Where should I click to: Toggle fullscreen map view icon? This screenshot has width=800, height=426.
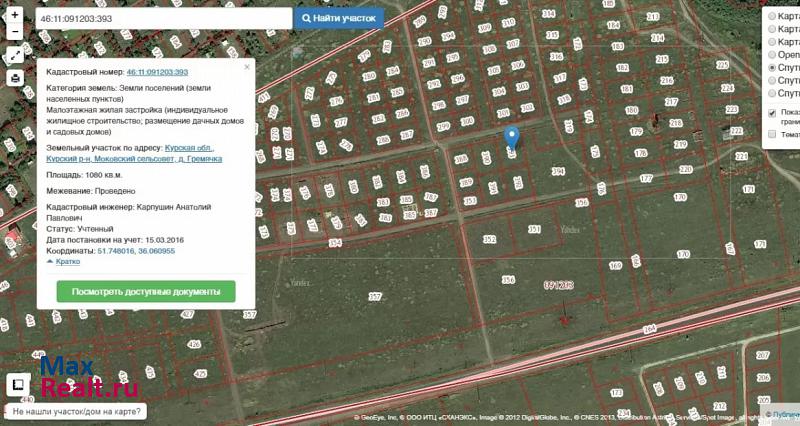(15, 56)
